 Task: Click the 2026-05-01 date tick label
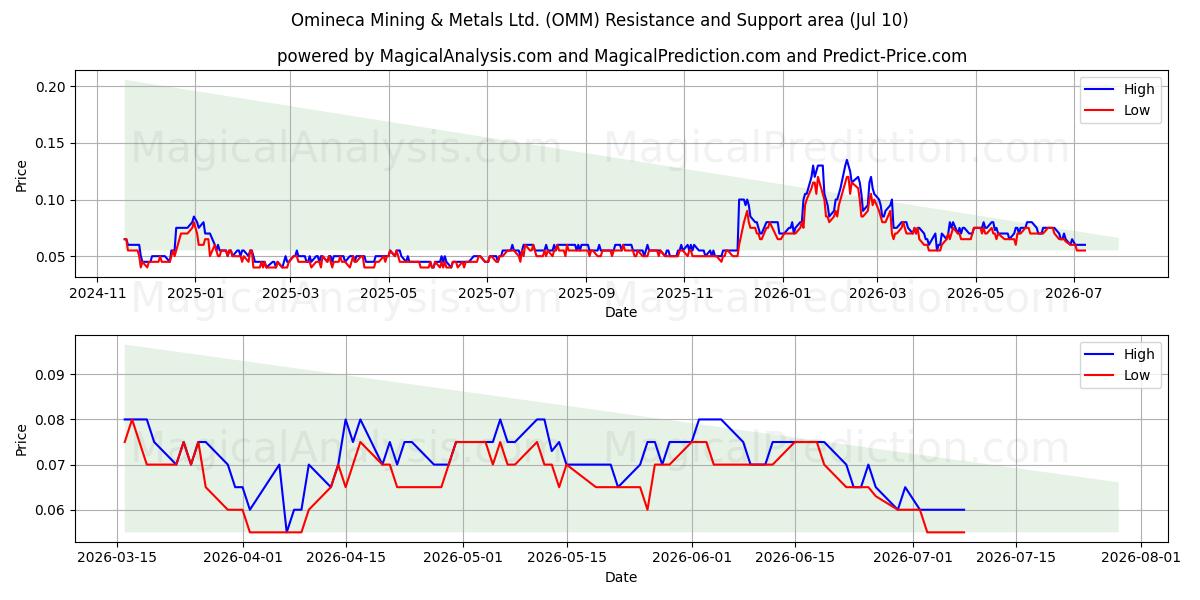click(x=464, y=558)
